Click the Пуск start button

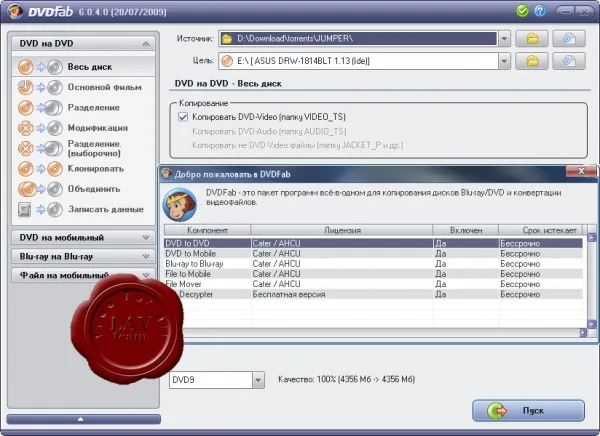tap(528, 411)
